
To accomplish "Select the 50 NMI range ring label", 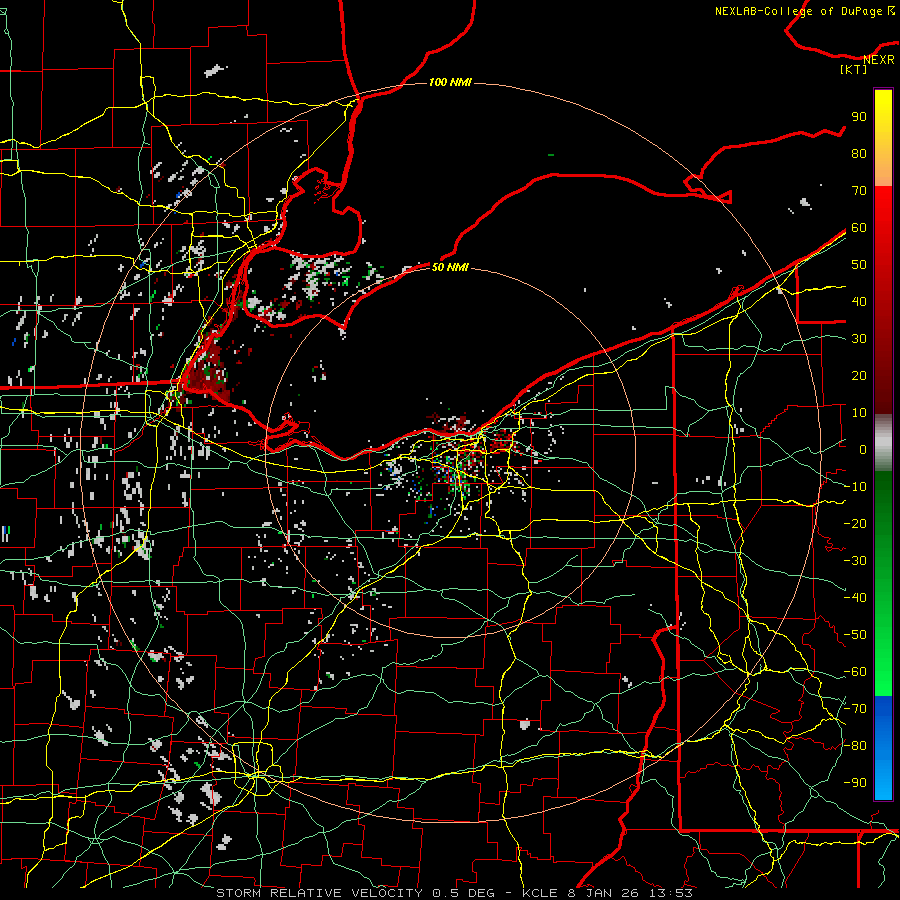I will pos(450,267).
